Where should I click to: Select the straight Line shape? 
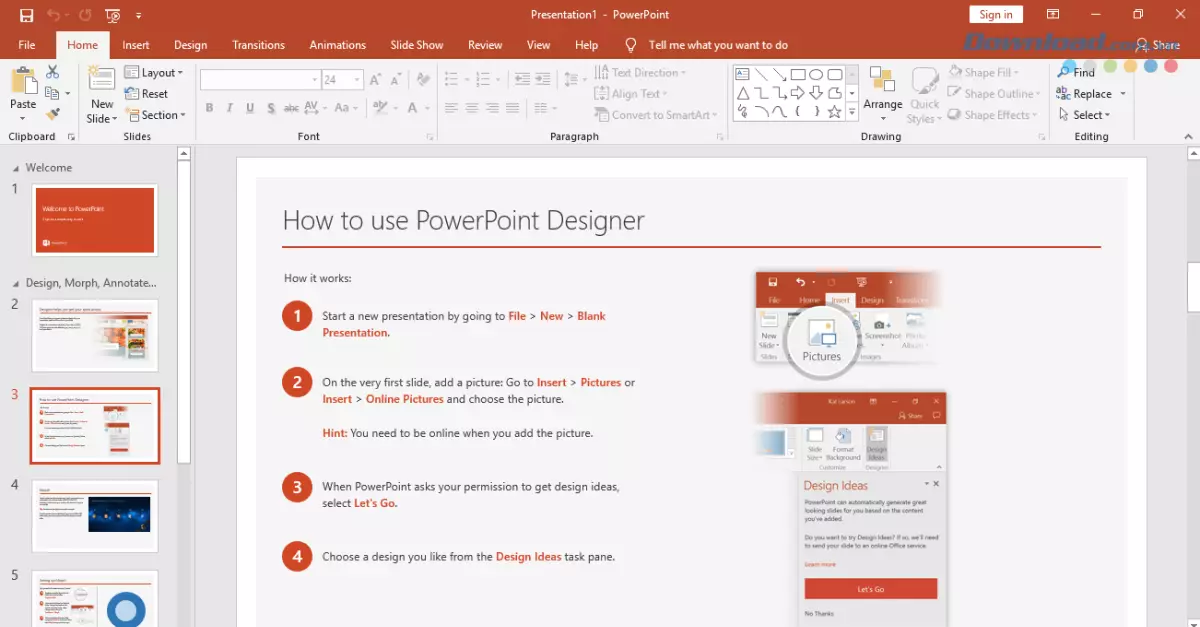coord(761,74)
